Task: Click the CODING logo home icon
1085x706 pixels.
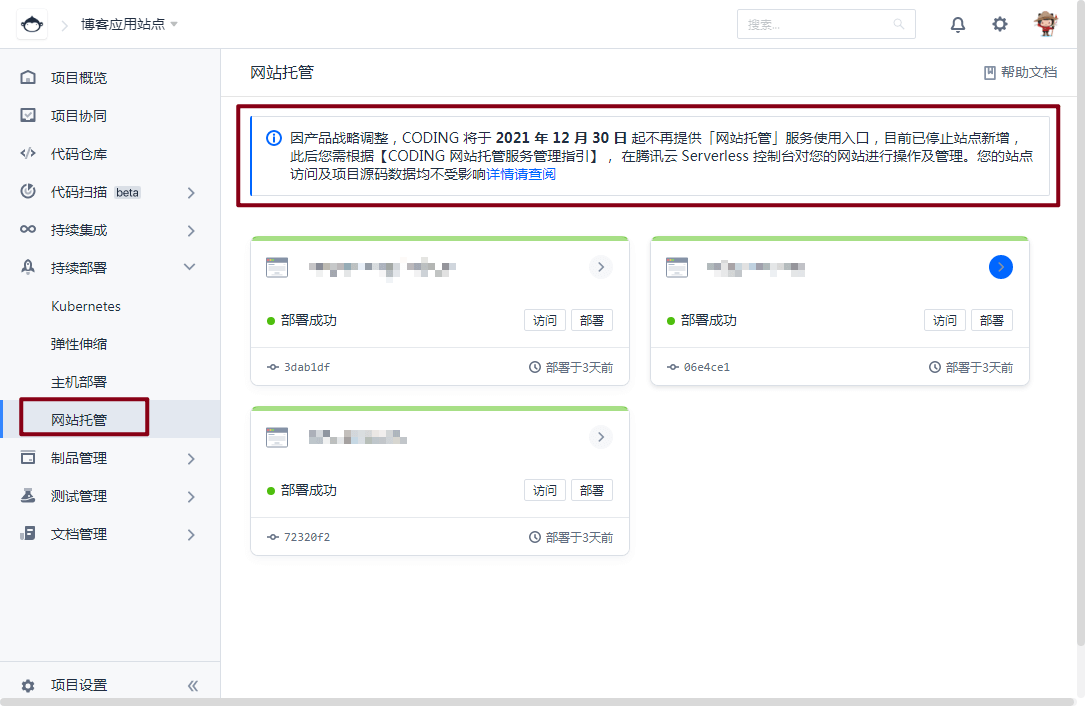Action: pyautogui.click(x=32, y=24)
